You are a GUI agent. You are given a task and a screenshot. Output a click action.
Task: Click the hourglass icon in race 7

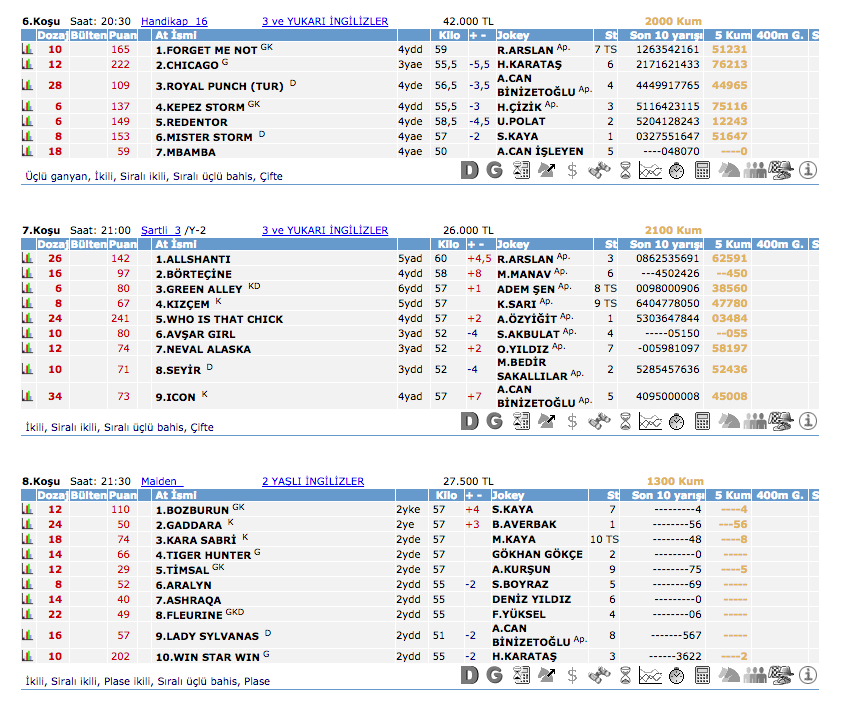[624, 422]
